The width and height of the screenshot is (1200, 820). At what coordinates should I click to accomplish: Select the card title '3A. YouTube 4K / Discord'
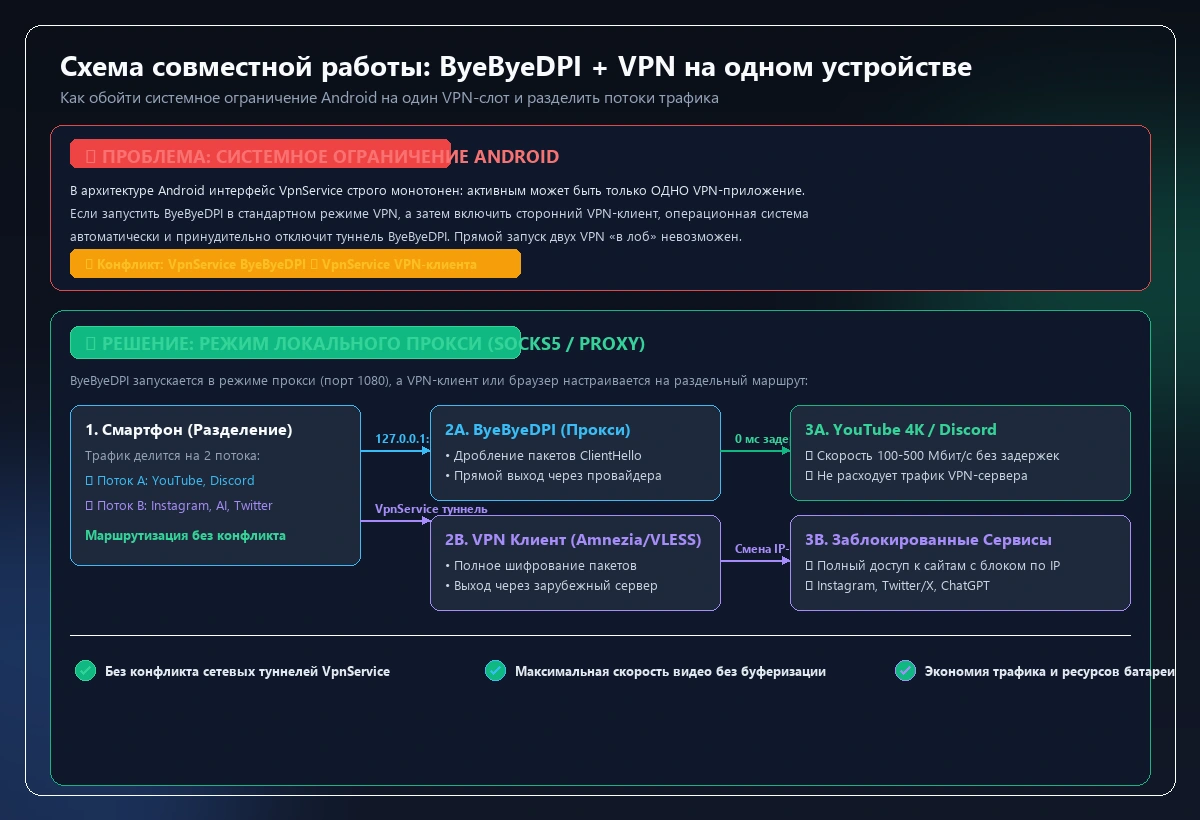coord(901,430)
